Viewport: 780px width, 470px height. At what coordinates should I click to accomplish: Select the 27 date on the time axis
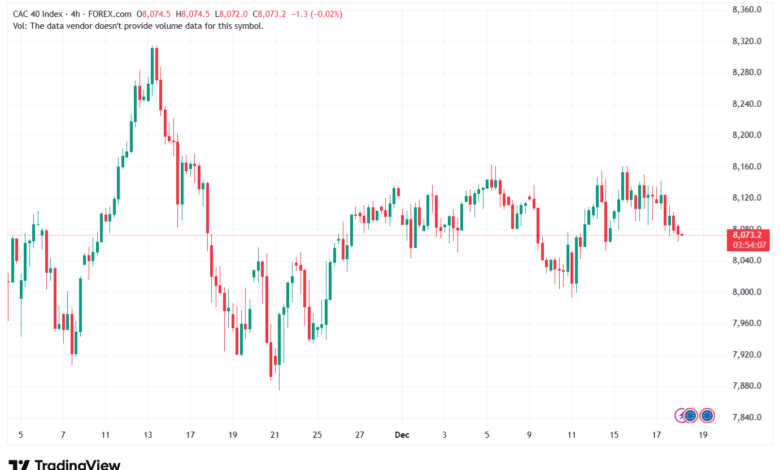(358, 436)
